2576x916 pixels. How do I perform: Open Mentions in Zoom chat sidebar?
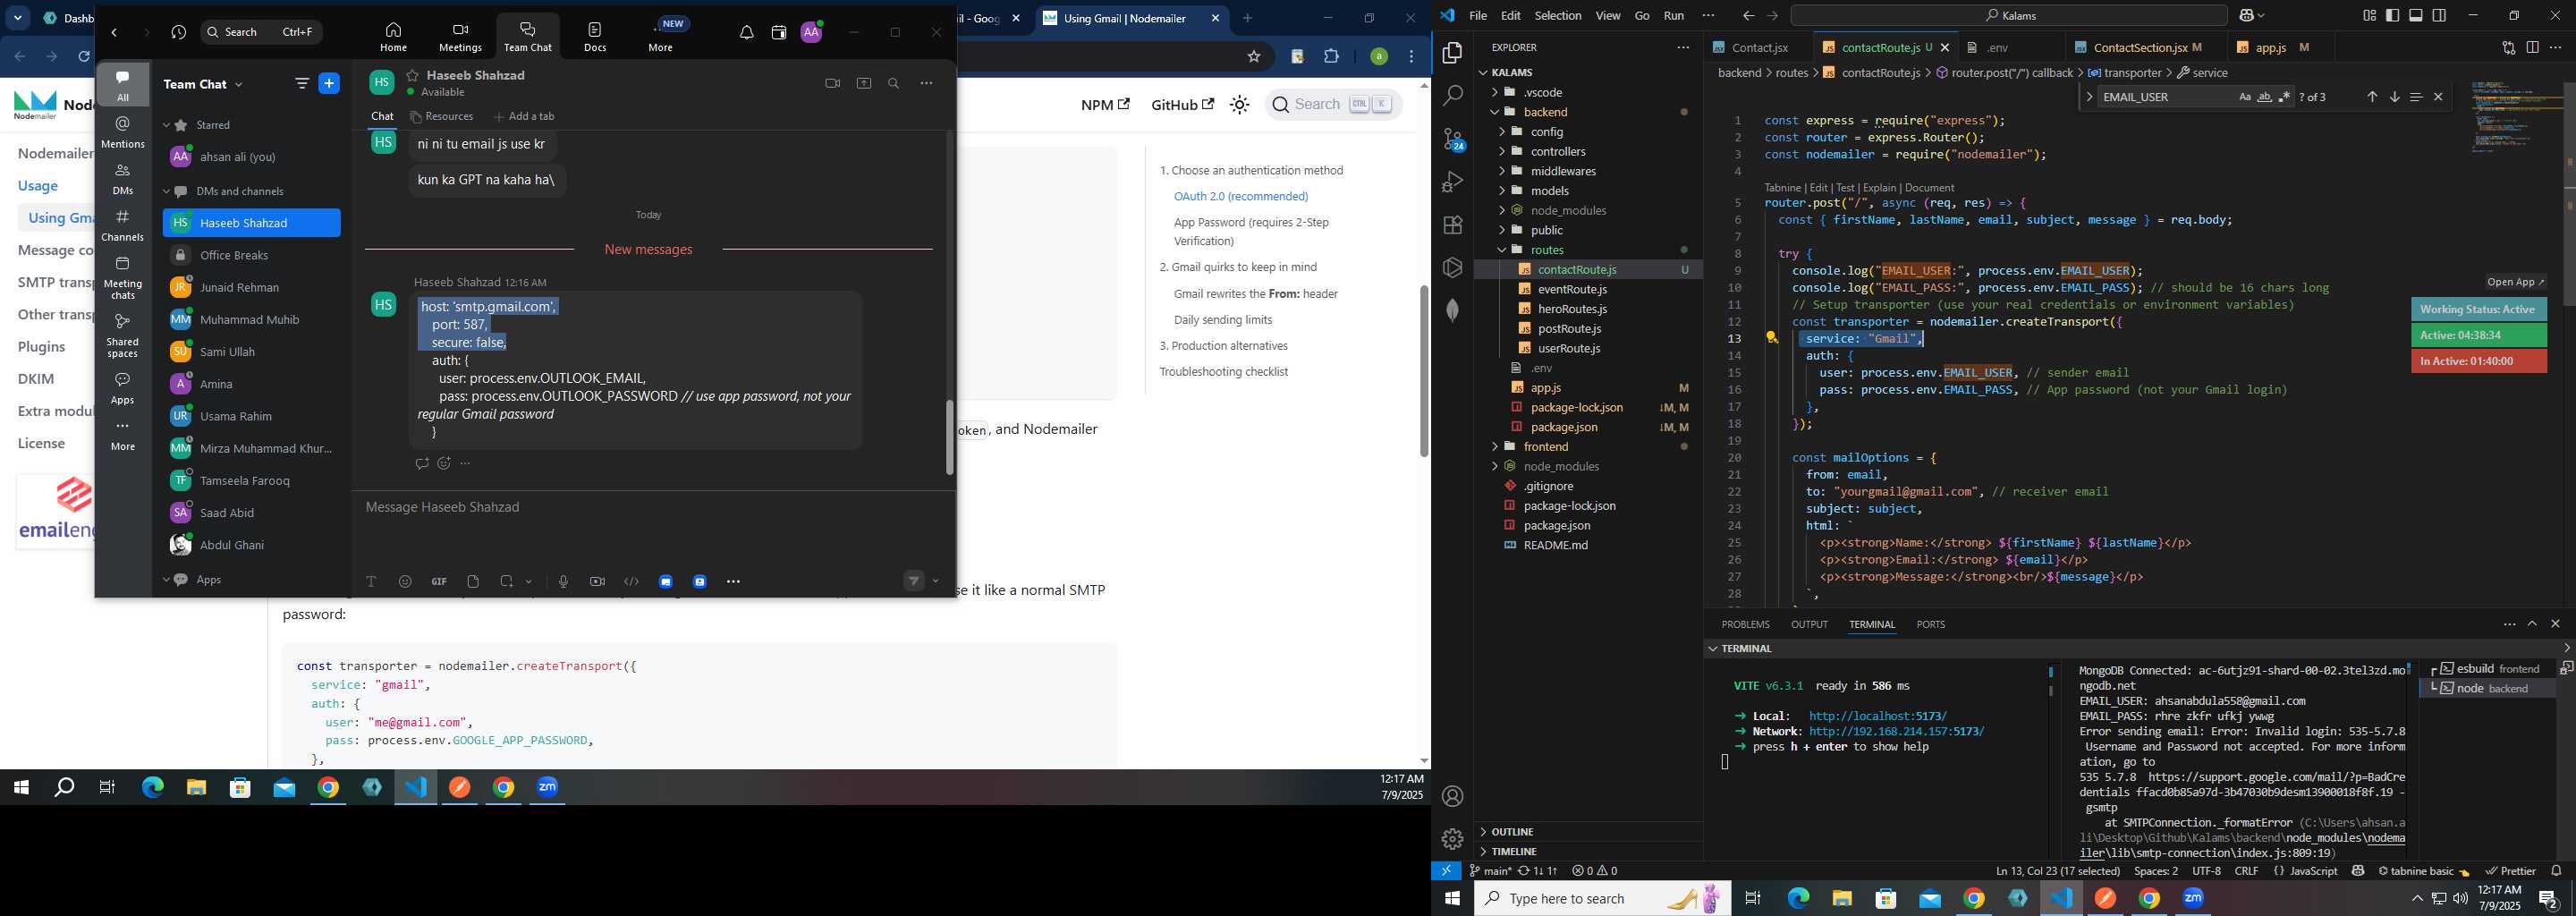(123, 132)
